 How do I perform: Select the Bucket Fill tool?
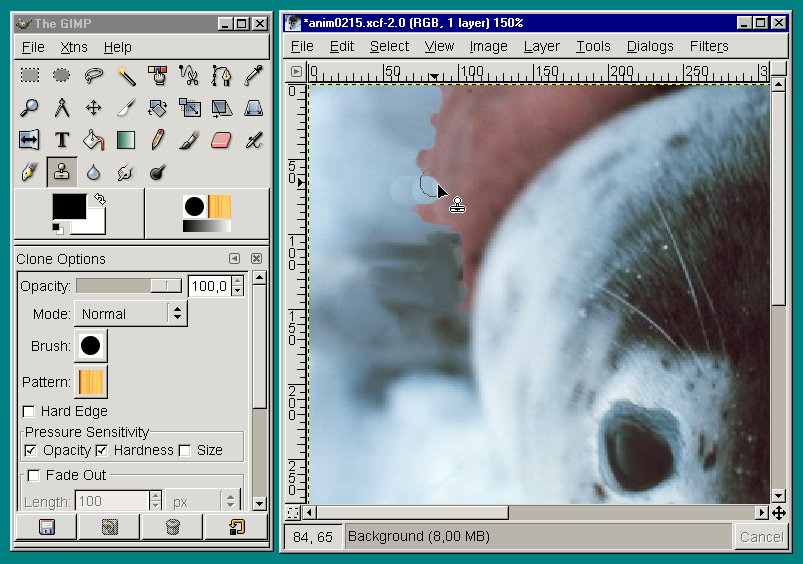pyautogui.click(x=94, y=140)
